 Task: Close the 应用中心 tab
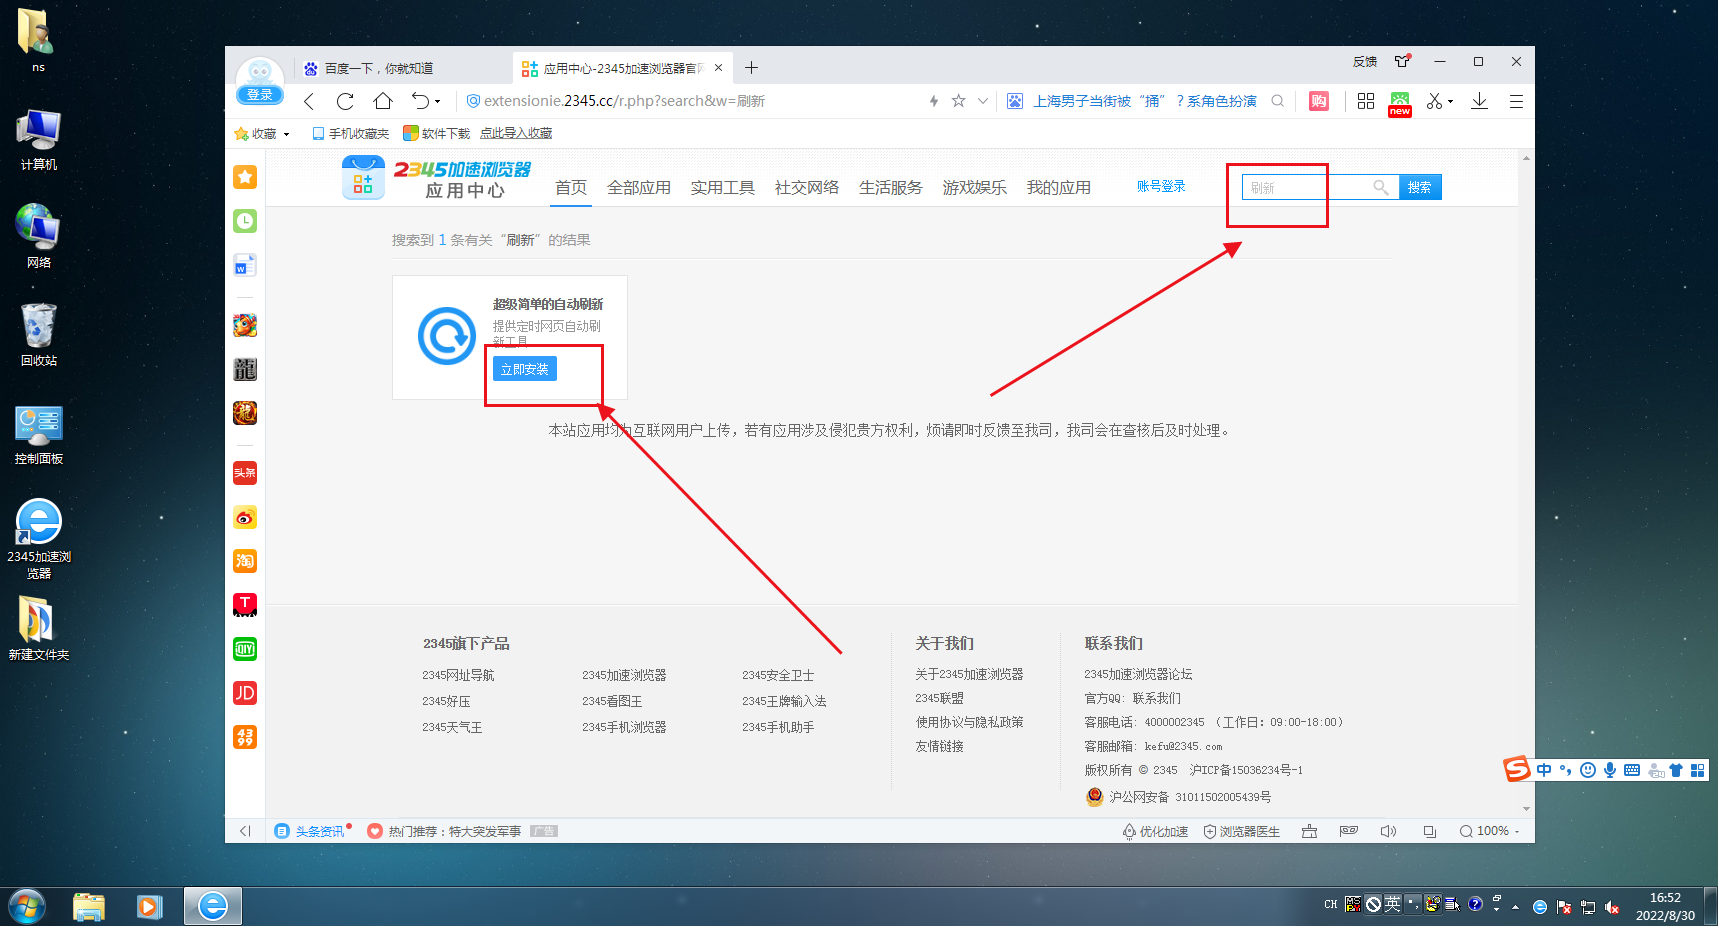click(718, 68)
